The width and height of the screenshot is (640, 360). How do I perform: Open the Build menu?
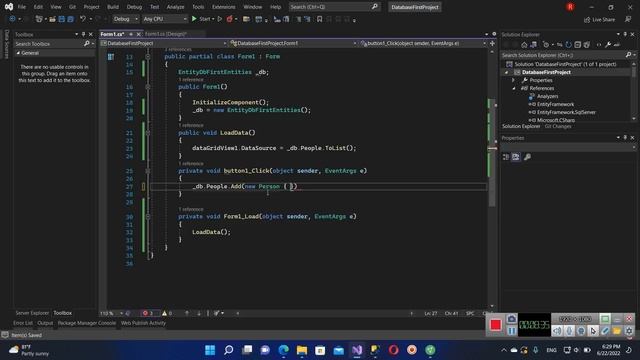click(x=113, y=7)
